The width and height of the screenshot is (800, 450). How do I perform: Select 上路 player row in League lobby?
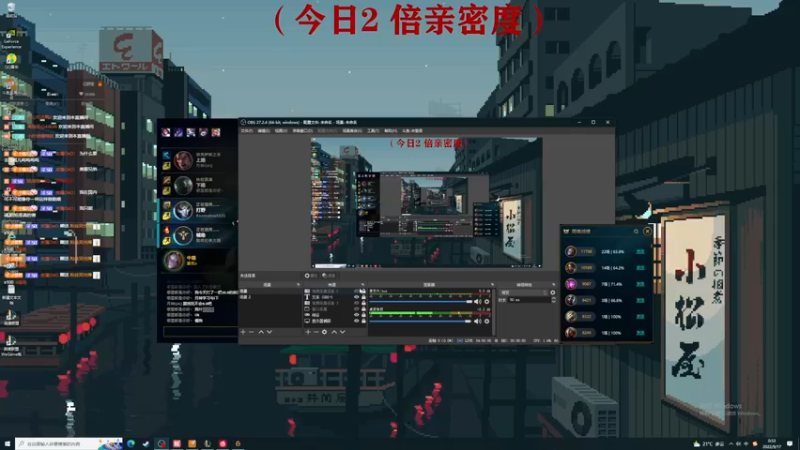[x=197, y=160]
